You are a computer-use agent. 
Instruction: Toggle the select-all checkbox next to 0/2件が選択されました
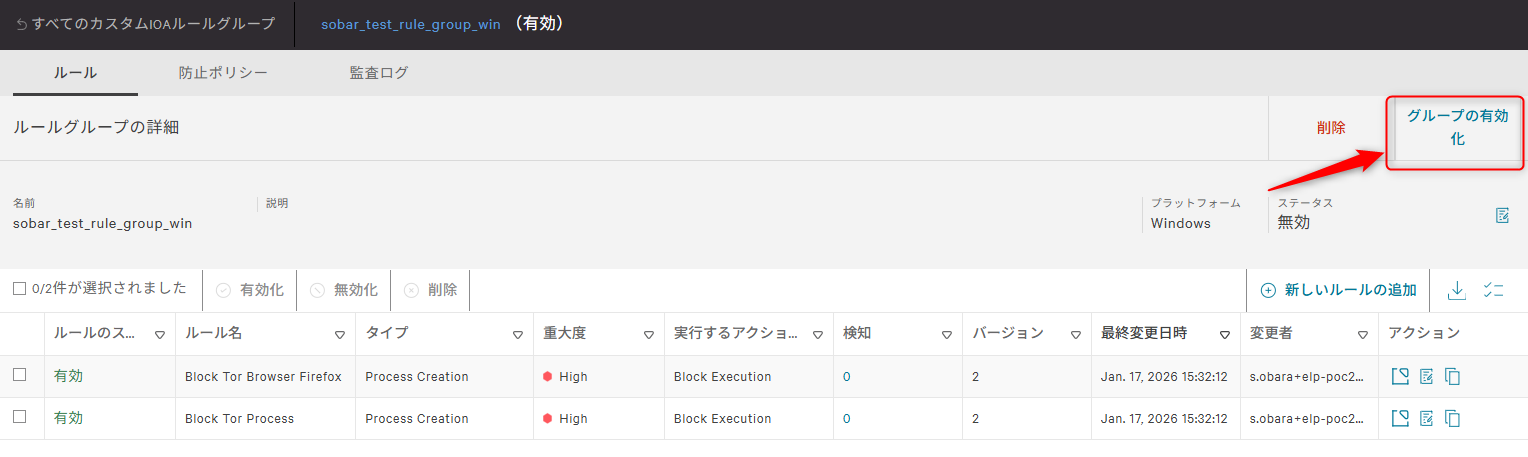(x=19, y=289)
